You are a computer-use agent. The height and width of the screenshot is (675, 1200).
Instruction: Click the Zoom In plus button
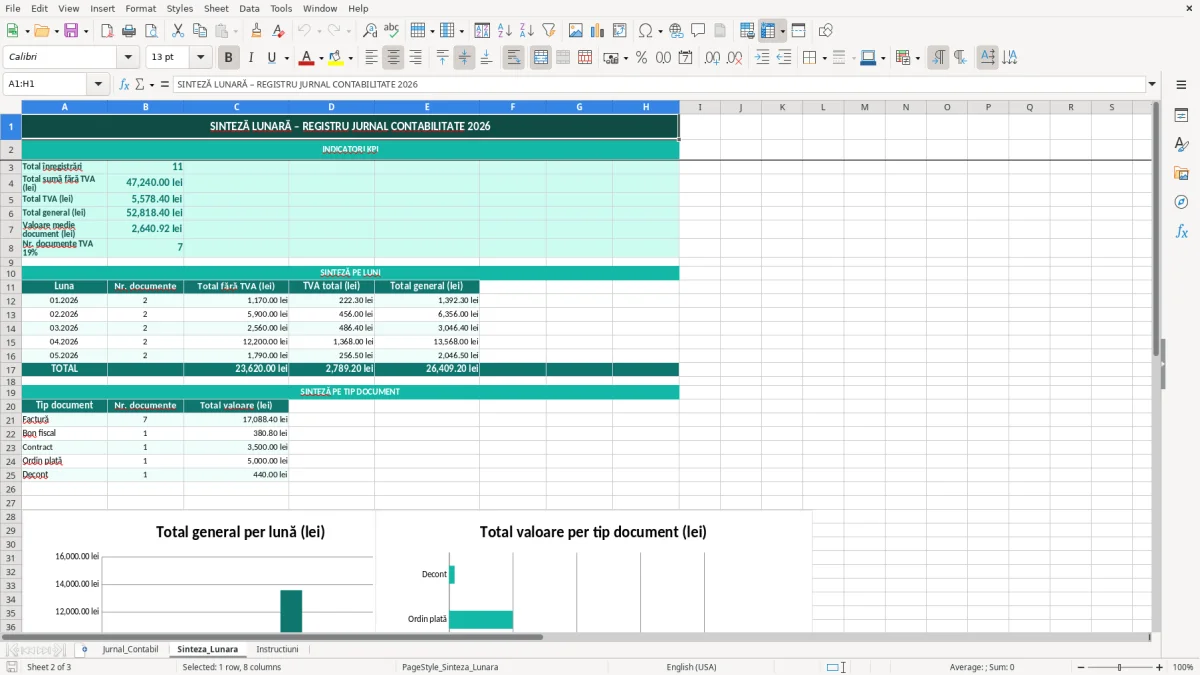click(1160, 667)
